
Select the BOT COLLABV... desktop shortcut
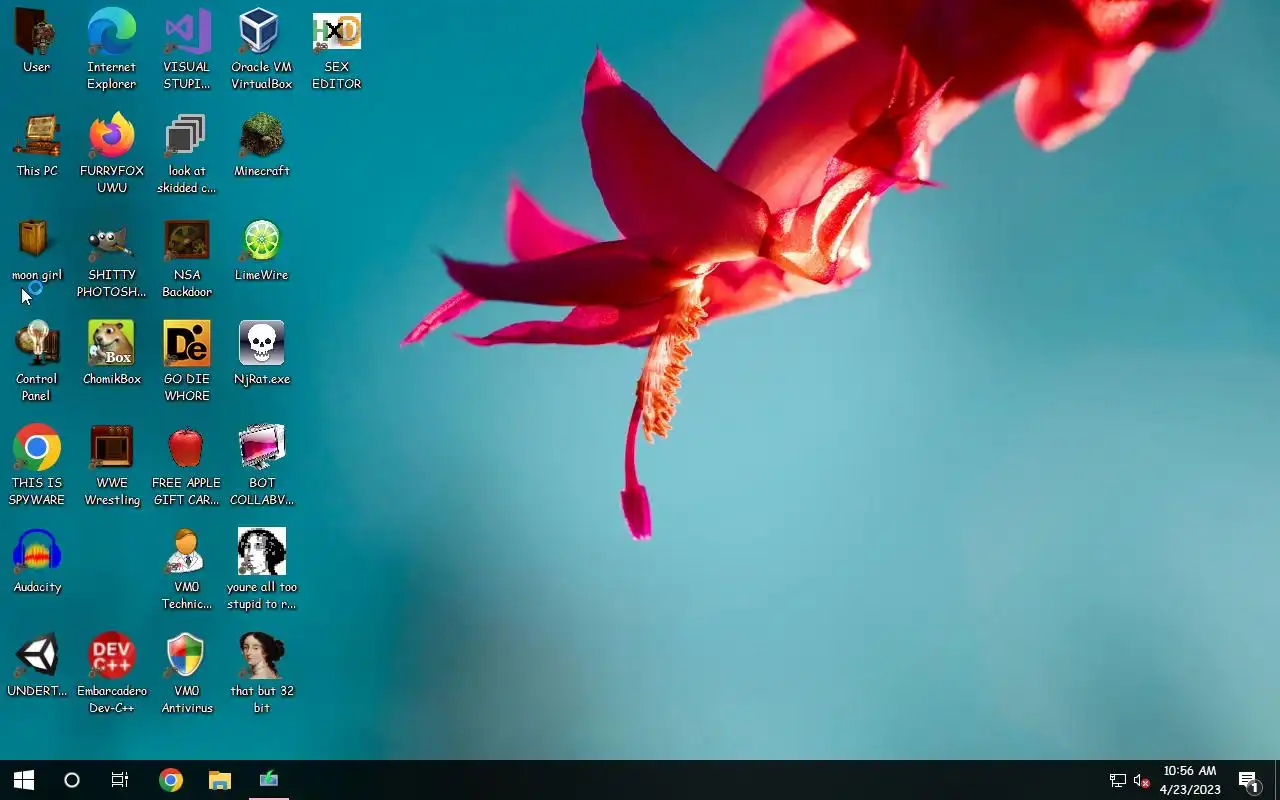click(x=262, y=466)
